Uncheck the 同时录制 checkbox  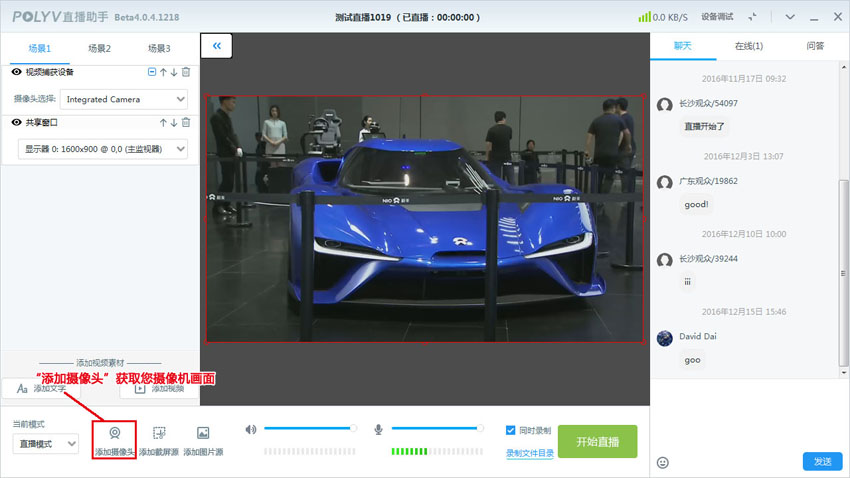pyautogui.click(x=511, y=430)
